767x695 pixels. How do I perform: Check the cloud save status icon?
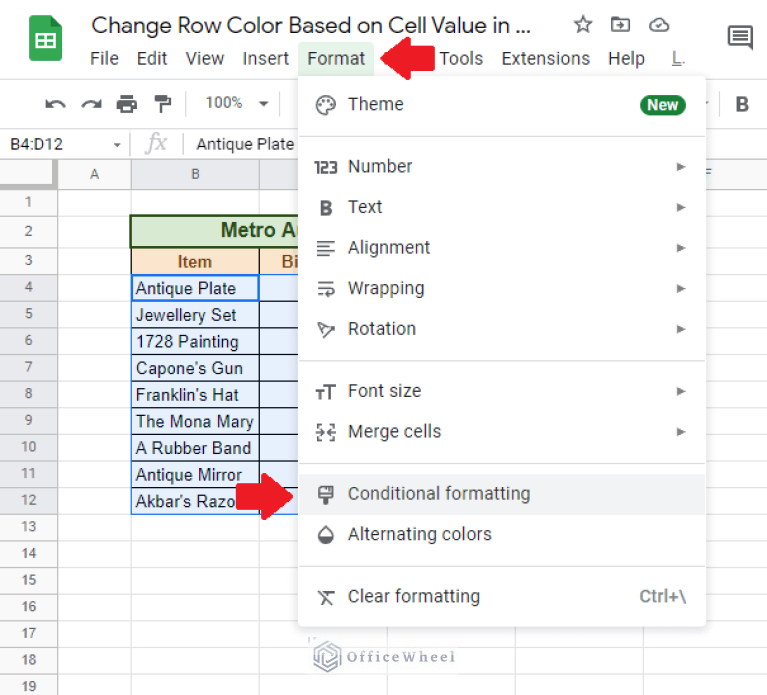click(x=658, y=25)
